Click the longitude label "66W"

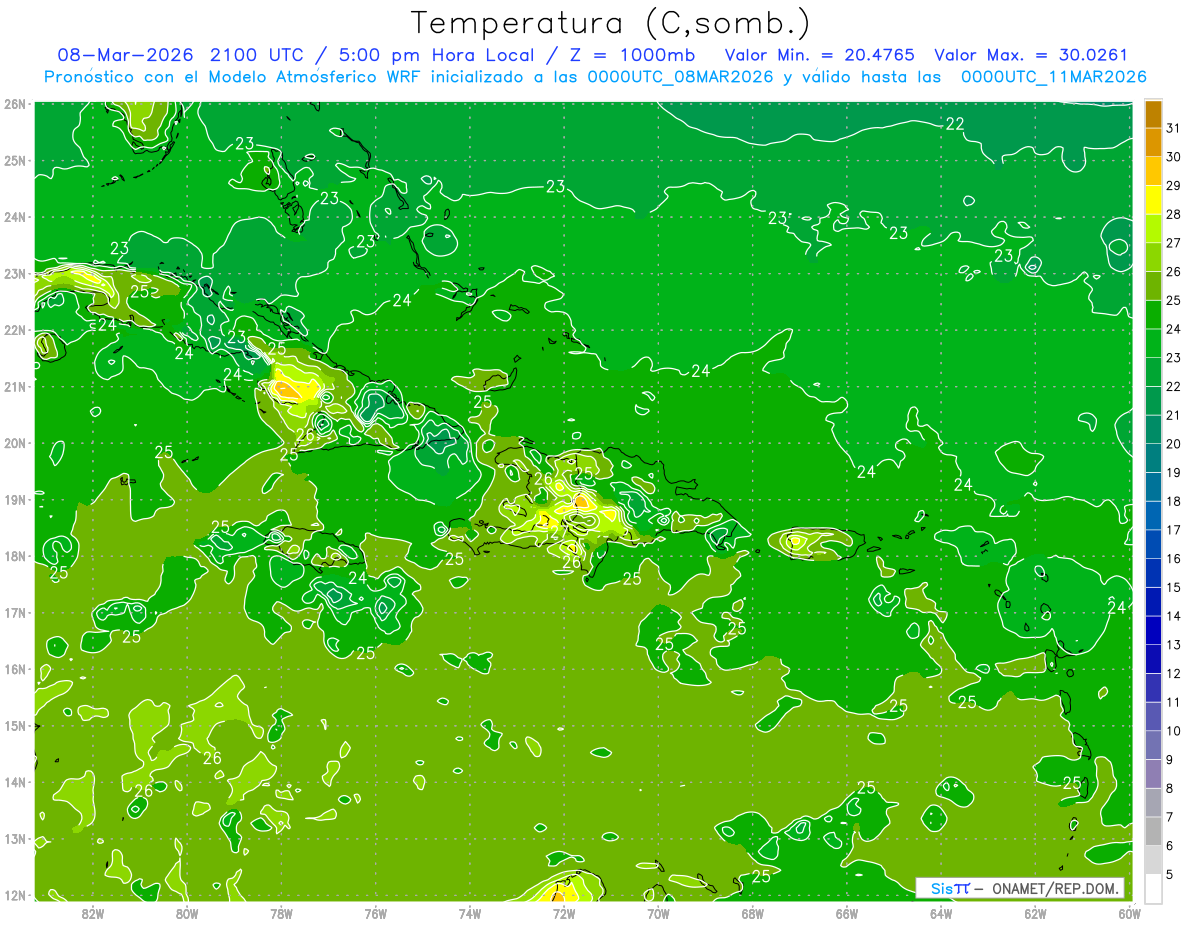tap(847, 913)
